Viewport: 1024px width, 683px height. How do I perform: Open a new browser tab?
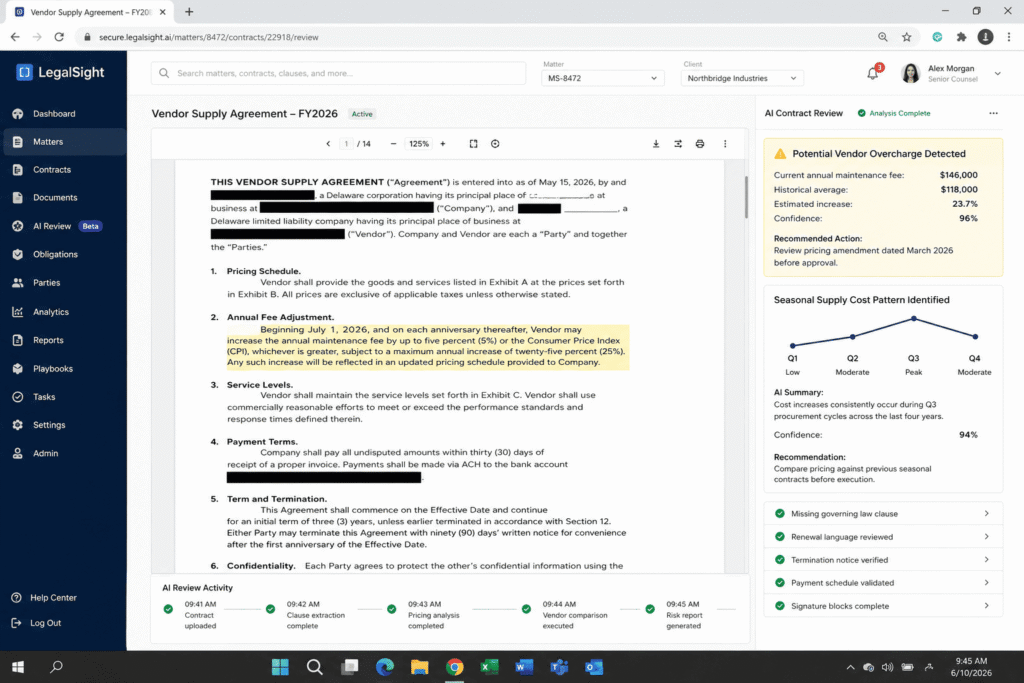tap(189, 12)
